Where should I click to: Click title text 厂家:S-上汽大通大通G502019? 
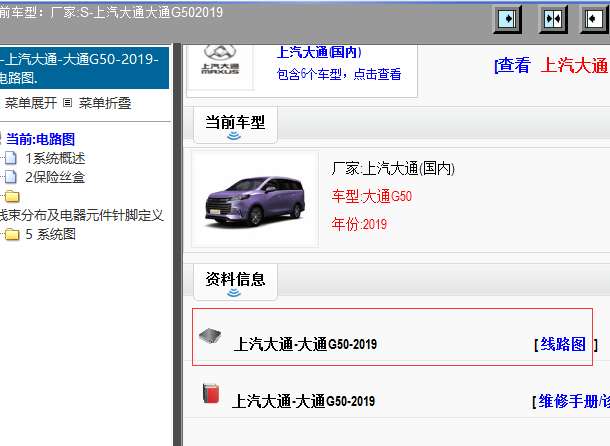tap(136, 12)
